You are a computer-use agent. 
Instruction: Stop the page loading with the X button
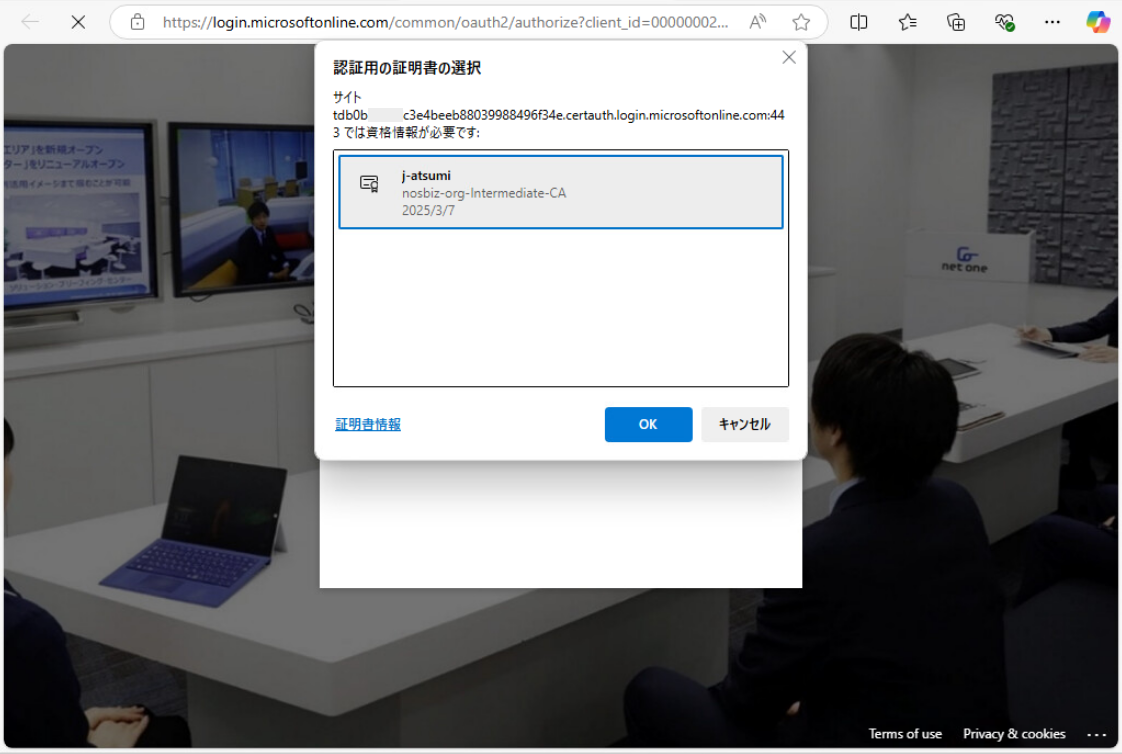78,21
